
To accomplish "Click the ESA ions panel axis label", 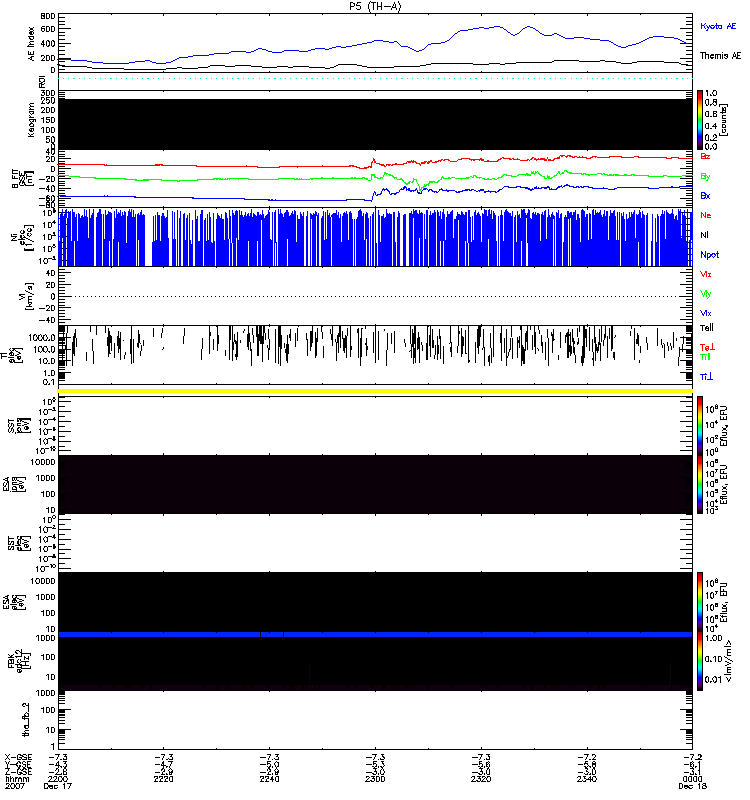I will coord(13,485).
